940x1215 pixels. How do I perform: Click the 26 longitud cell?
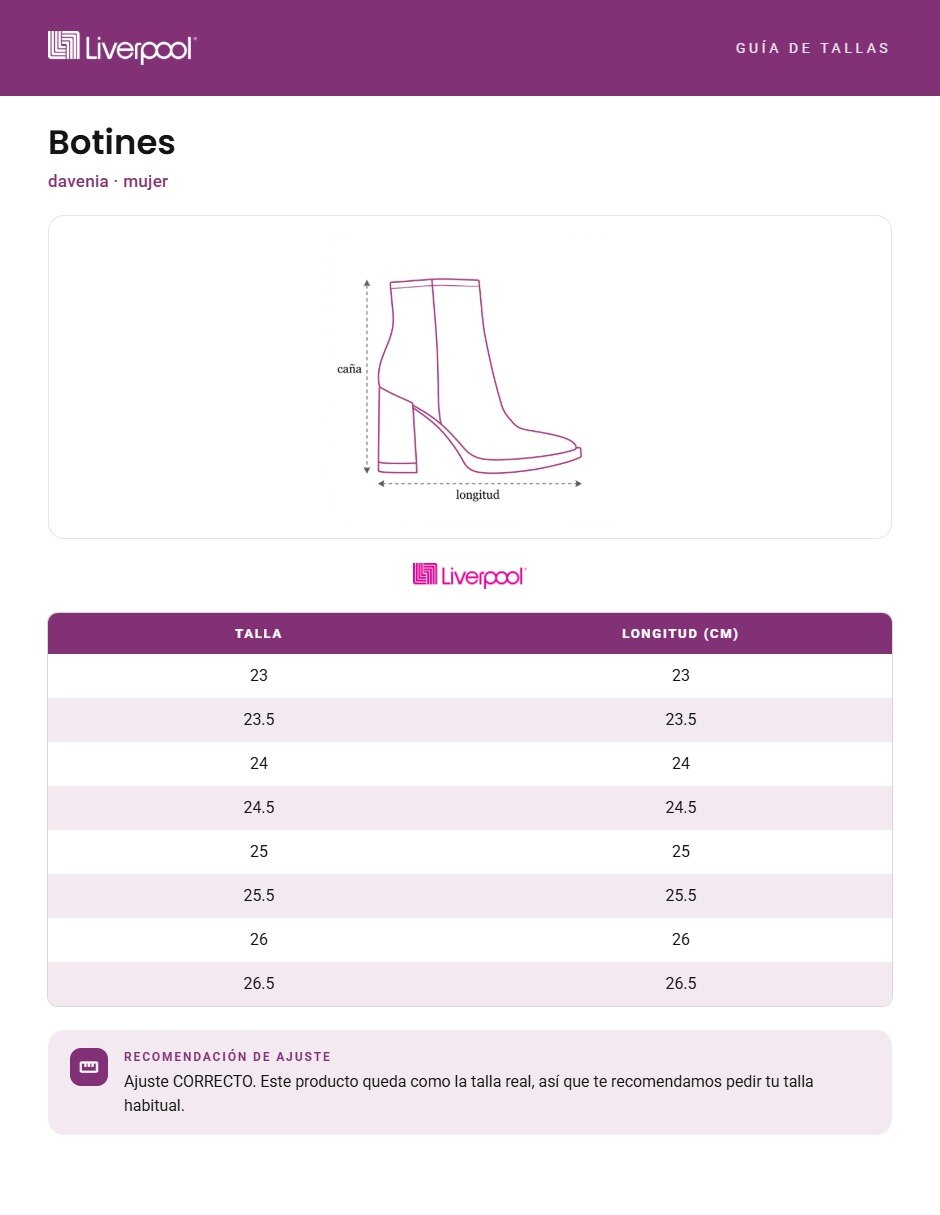(x=681, y=940)
